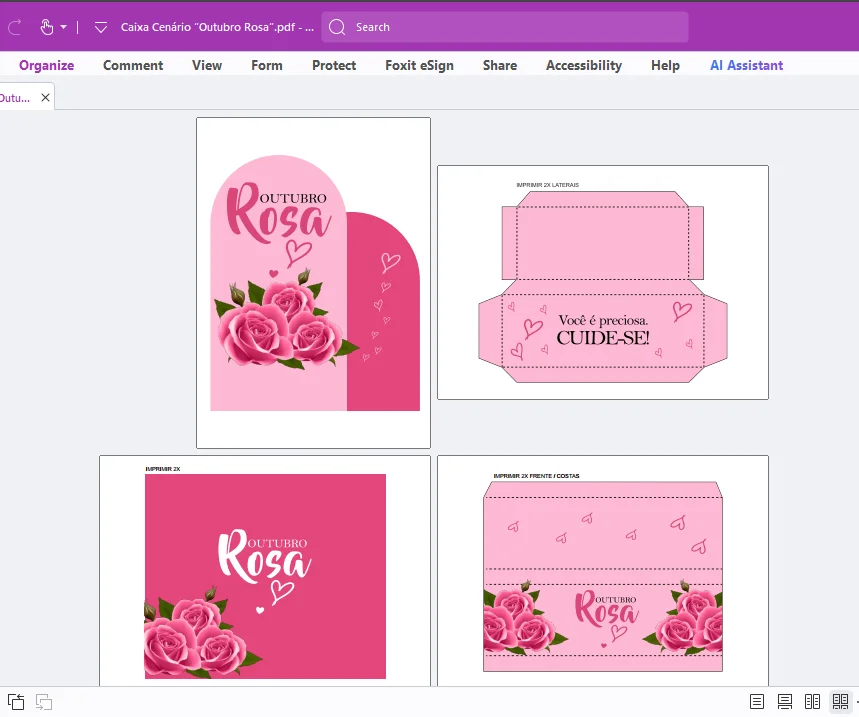The width and height of the screenshot is (859, 717).
Task: Open the Hand tool dropdown arrow
Action: pos(64,27)
